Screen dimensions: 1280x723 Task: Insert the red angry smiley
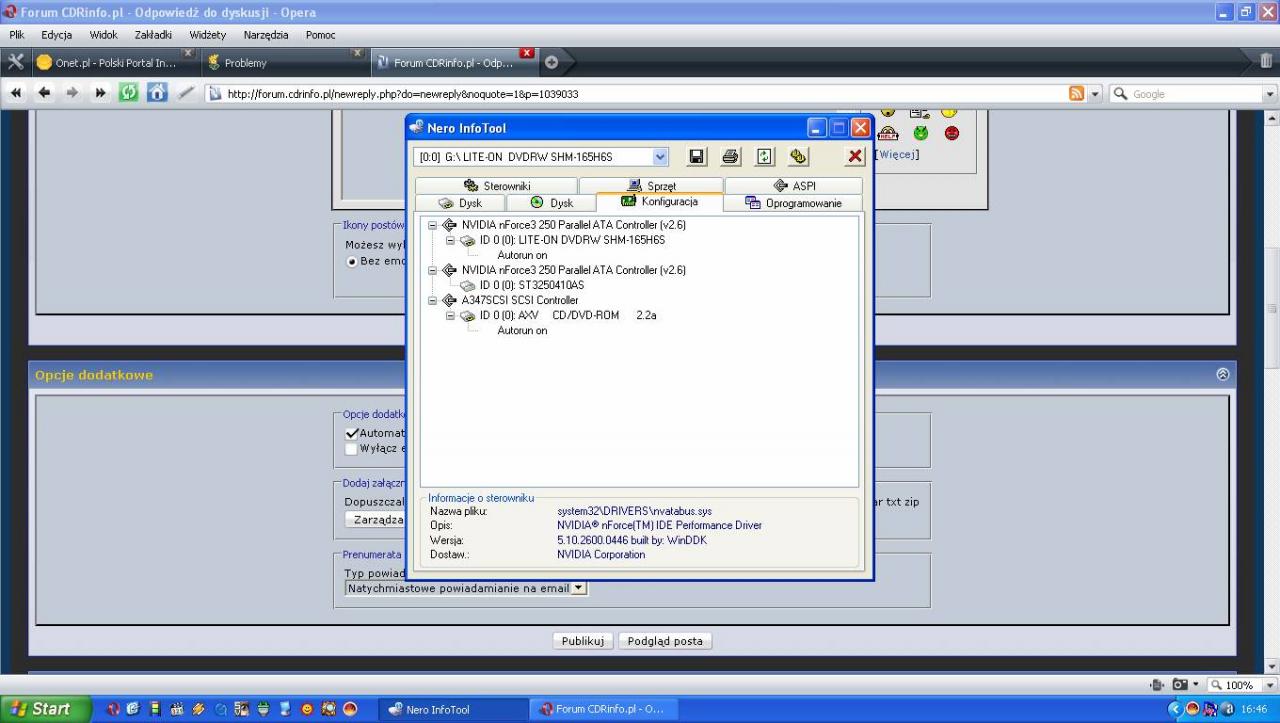pyautogui.click(x=951, y=133)
